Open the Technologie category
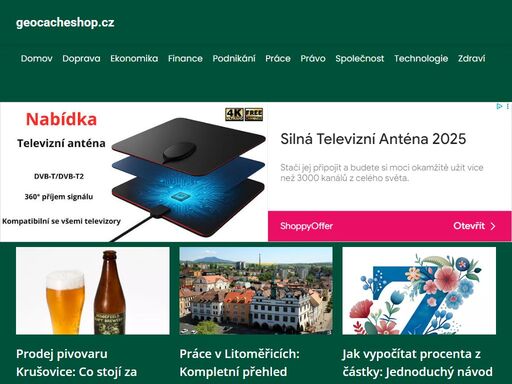Image resolution: width=512 pixels, height=384 pixels. (x=421, y=59)
